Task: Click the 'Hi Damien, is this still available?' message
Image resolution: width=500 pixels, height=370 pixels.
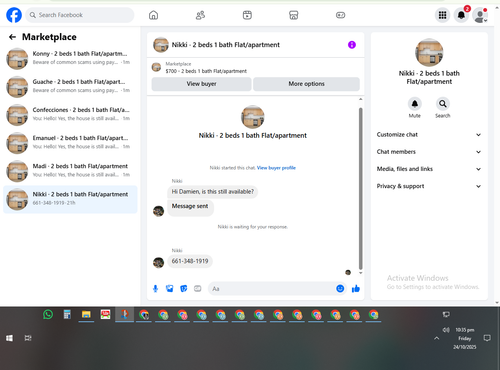Action: point(212,192)
